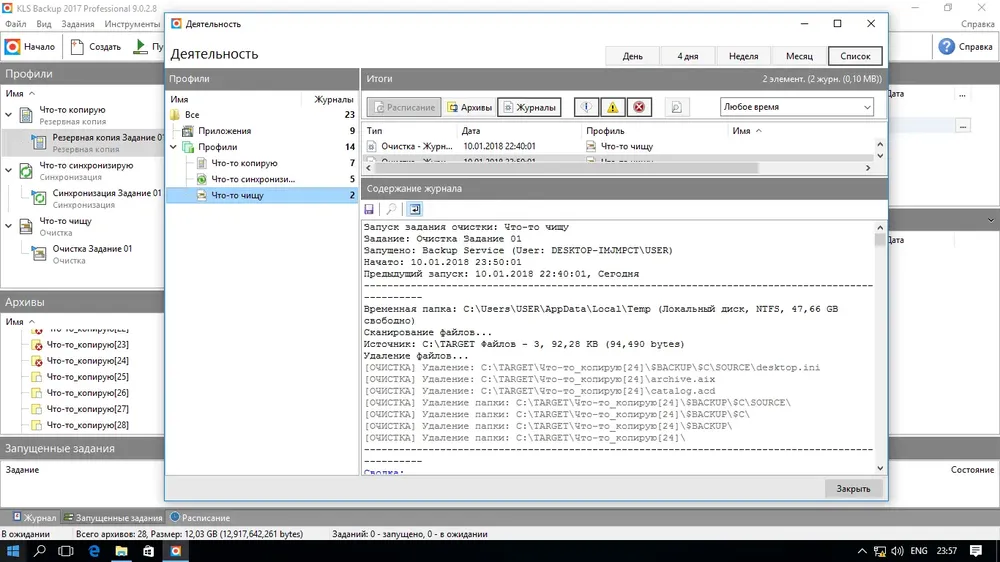Click the save log floppy disk icon
The height and width of the screenshot is (562, 1000).
click(x=369, y=209)
